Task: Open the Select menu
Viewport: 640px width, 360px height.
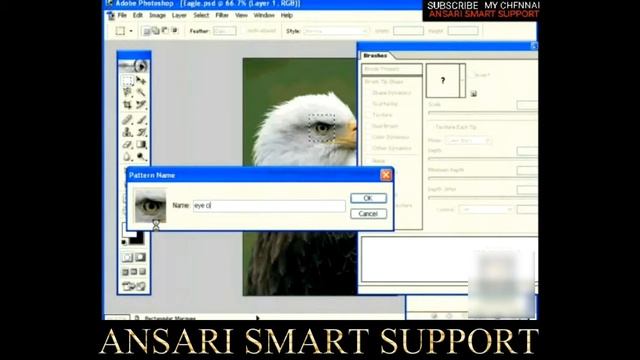Action: (201, 15)
